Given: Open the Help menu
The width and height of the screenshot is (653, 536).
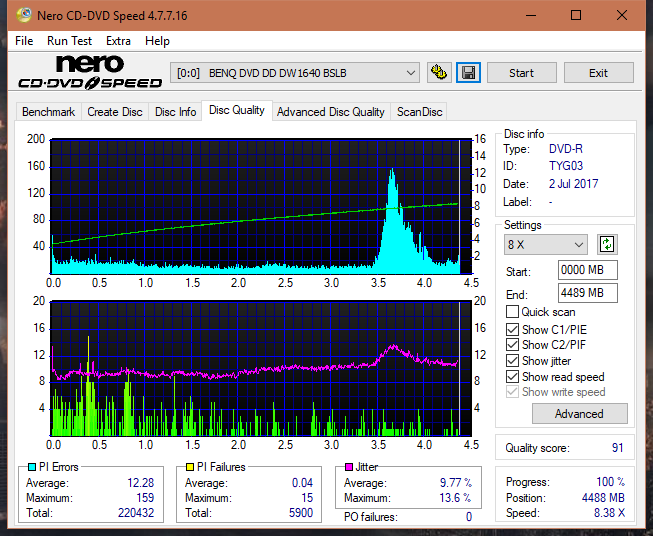Looking at the screenshot, I should (157, 41).
